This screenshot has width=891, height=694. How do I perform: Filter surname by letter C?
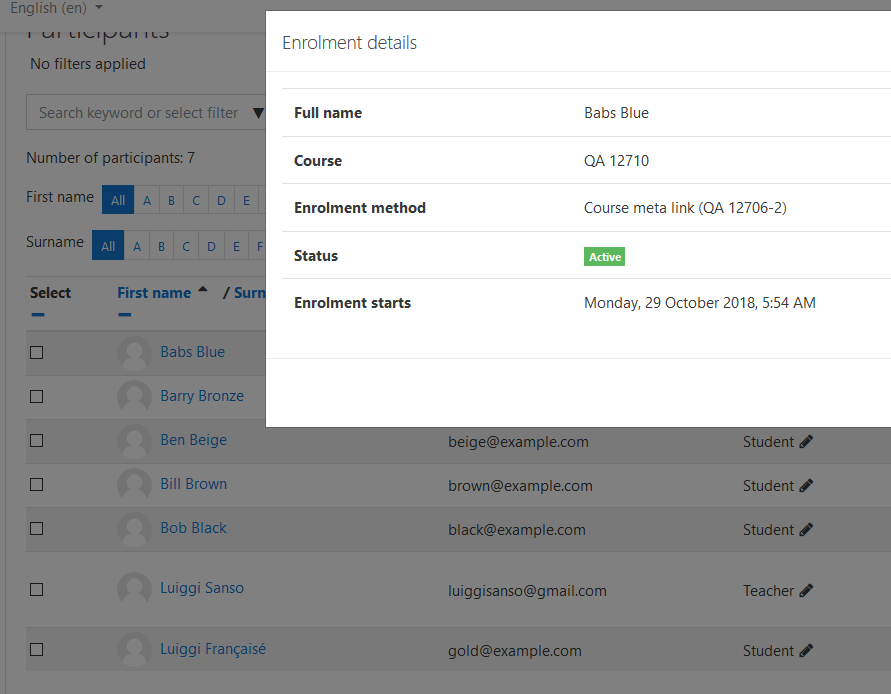(x=186, y=246)
